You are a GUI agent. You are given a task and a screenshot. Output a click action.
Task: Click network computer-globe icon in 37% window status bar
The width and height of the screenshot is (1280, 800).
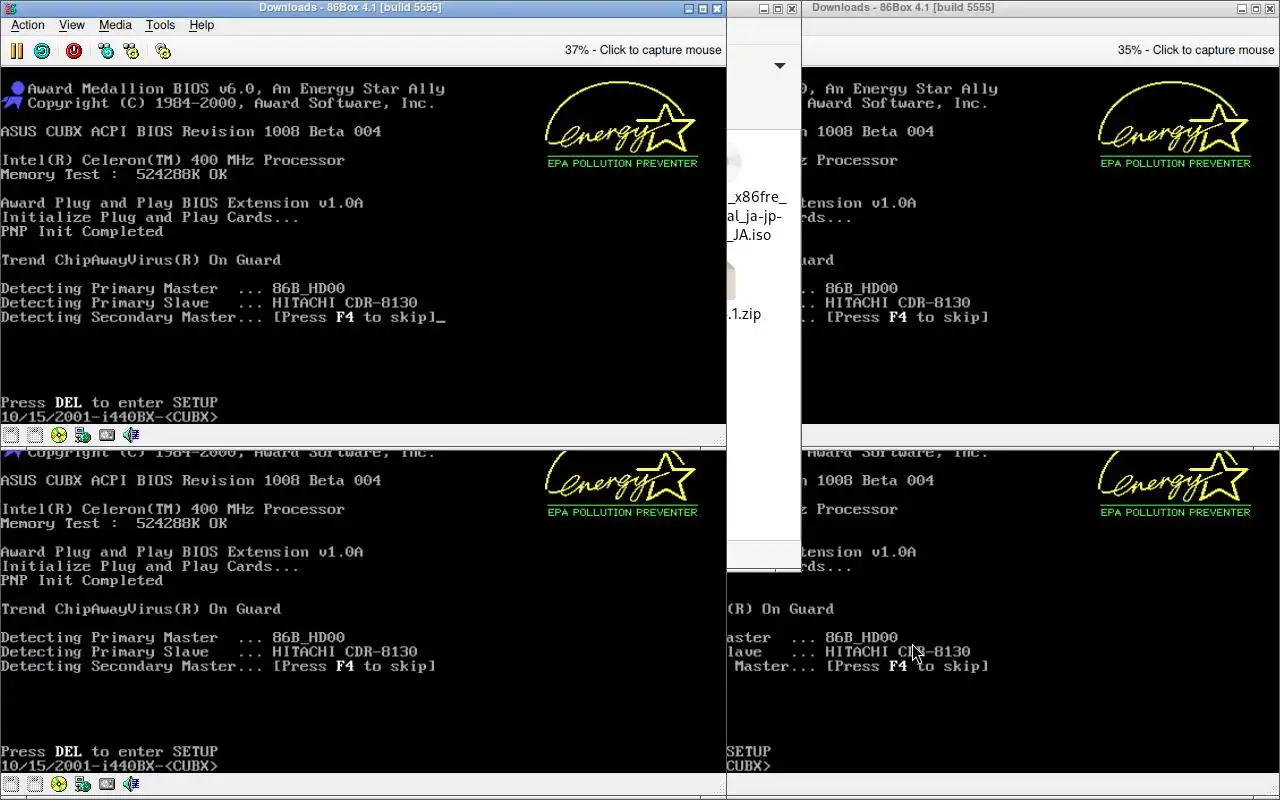(83, 435)
